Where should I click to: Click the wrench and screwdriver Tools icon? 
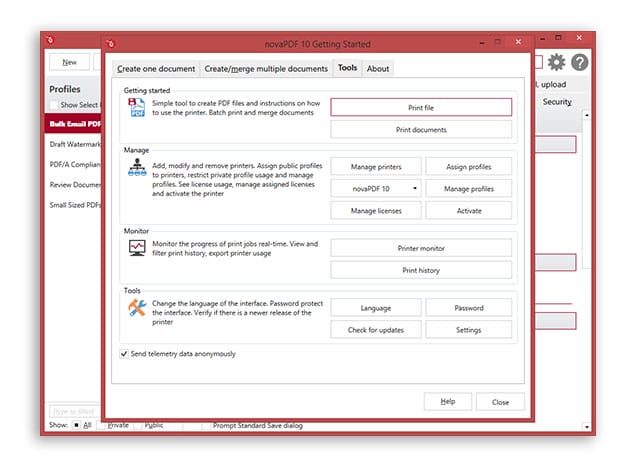coord(137,308)
